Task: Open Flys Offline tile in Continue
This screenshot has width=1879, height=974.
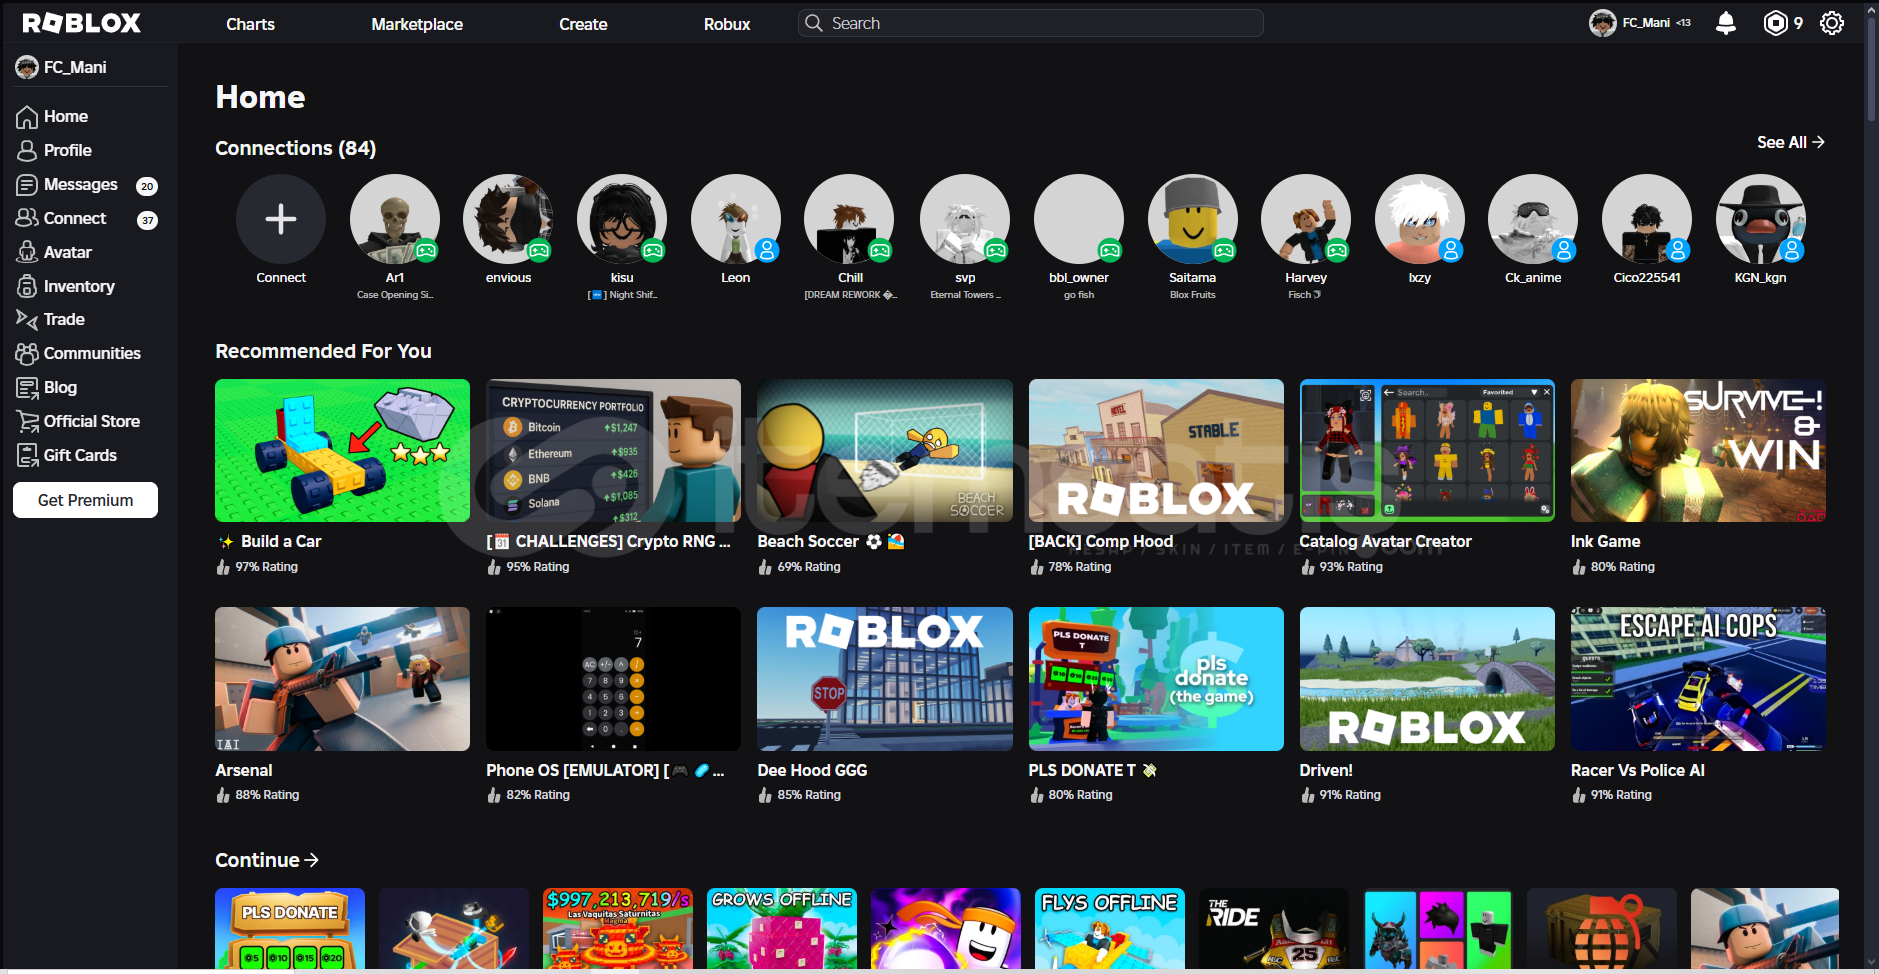Action: [1110, 928]
